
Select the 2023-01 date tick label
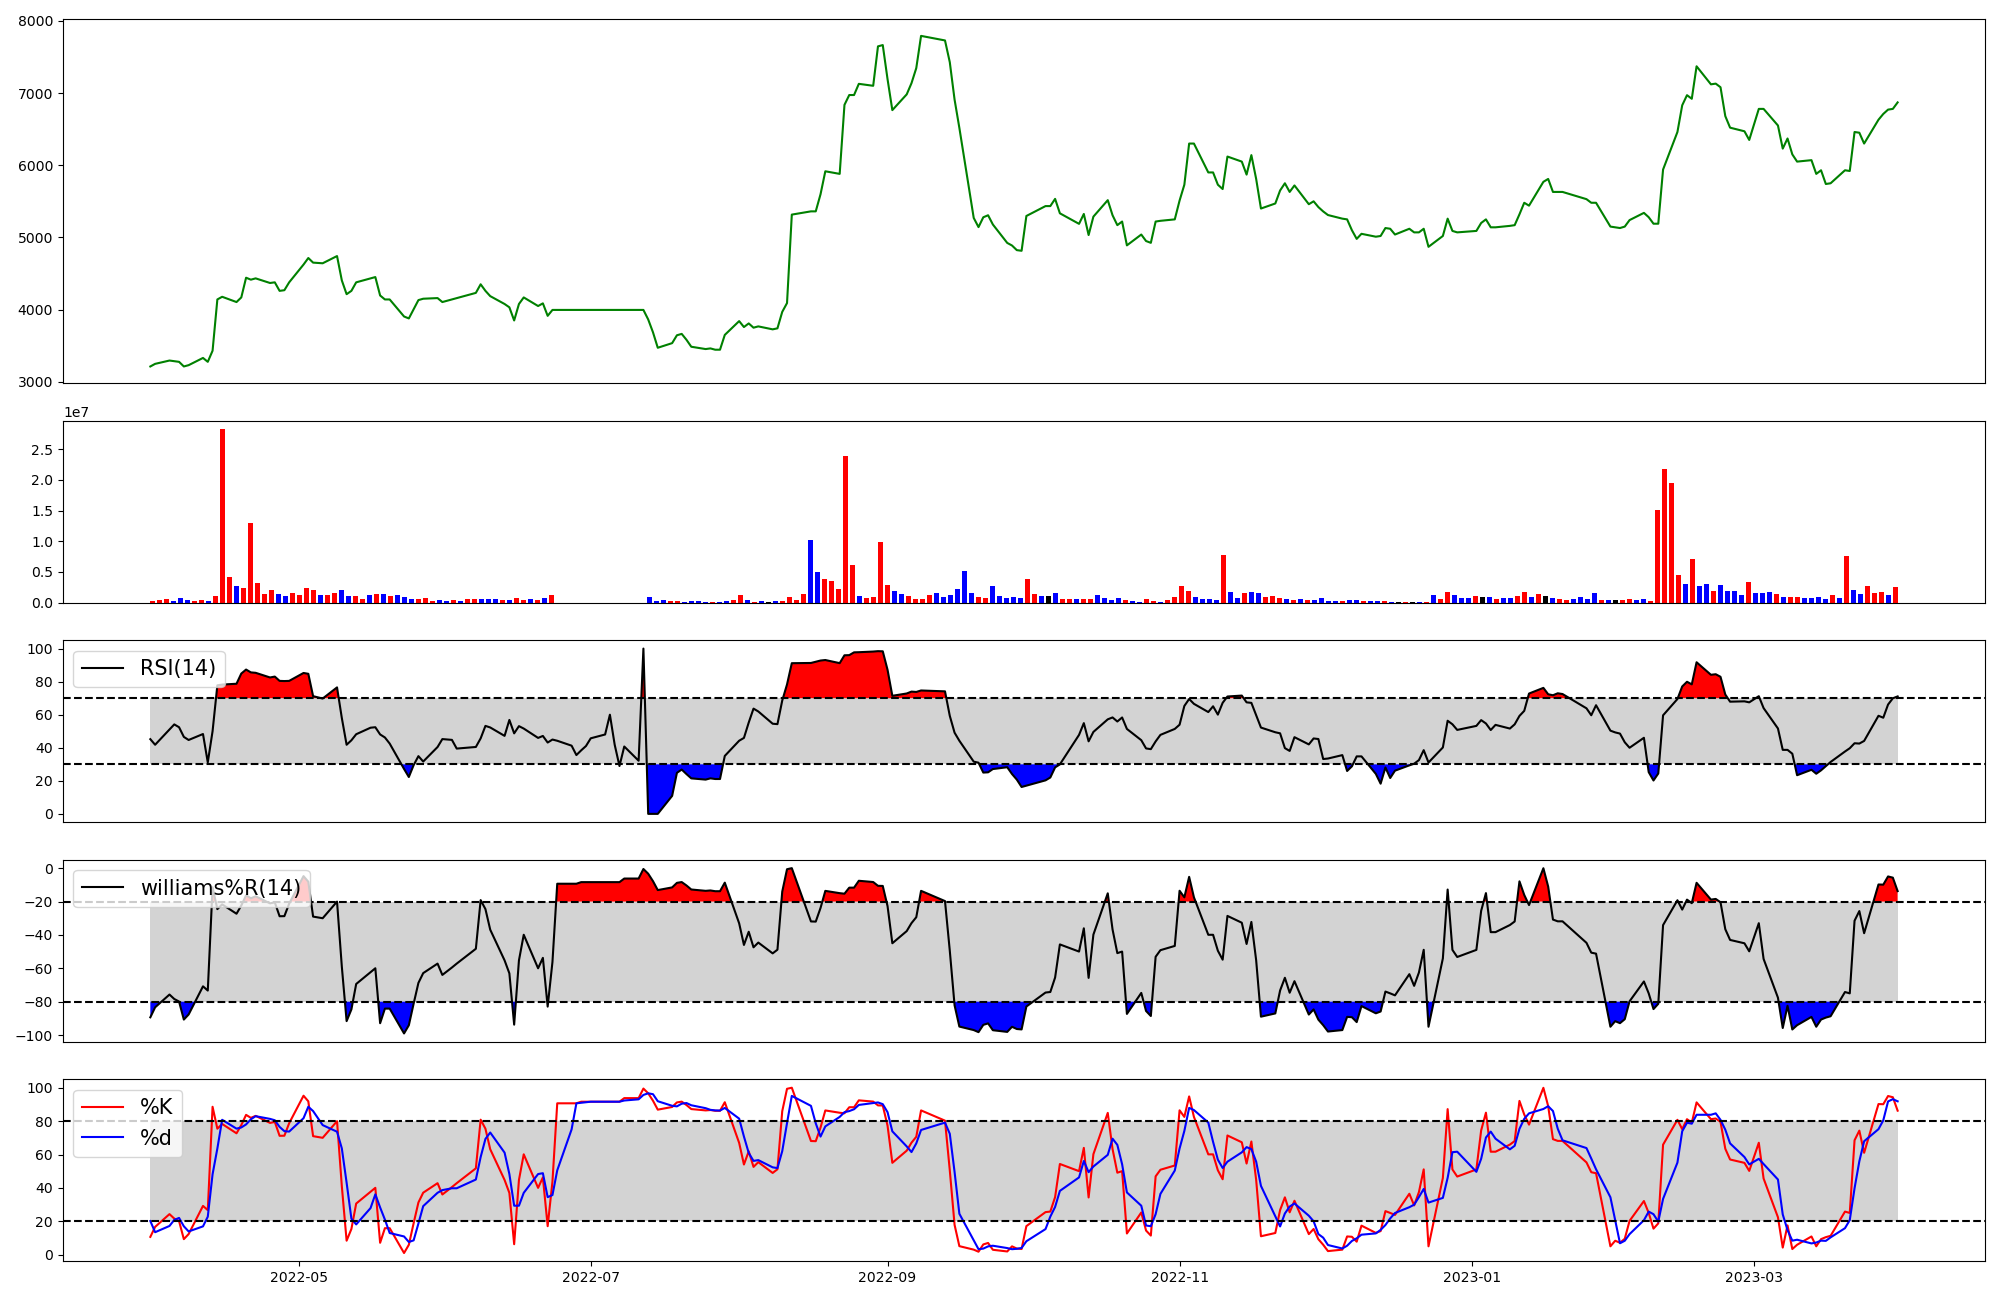[1473, 1277]
